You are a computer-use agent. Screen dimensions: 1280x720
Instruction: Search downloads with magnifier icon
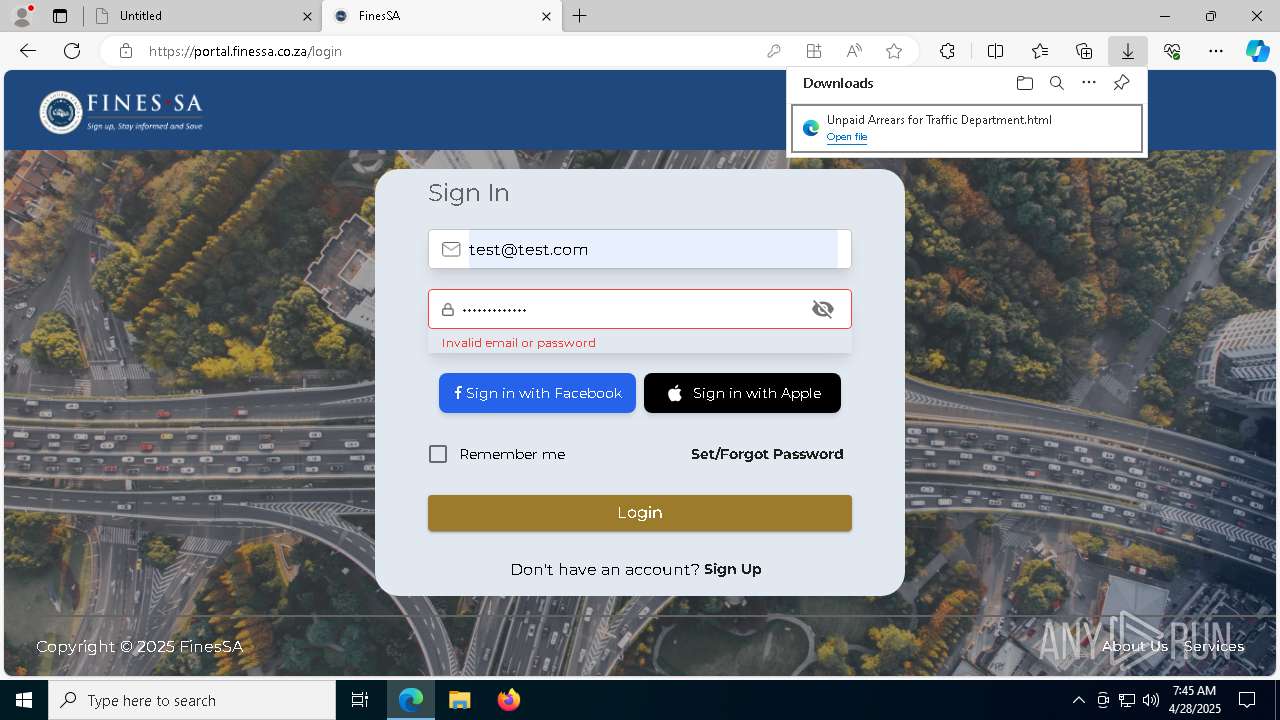(x=1056, y=83)
